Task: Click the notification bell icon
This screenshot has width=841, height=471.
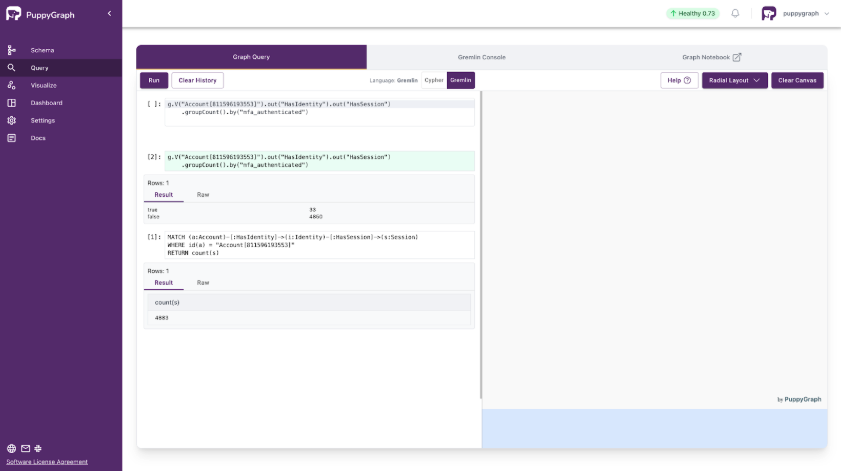Action: [x=735, y=13]
